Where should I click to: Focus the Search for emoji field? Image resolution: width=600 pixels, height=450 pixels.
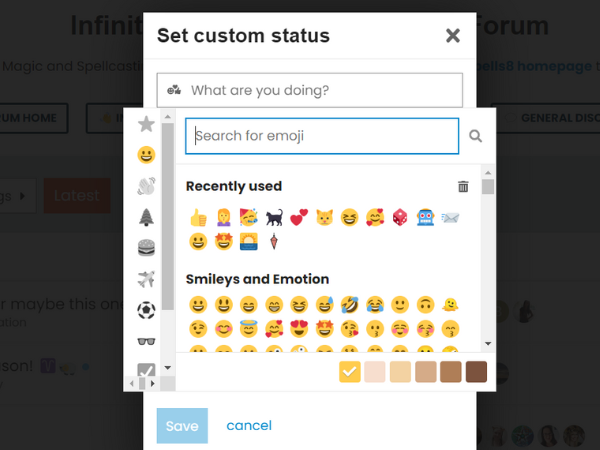point(322,136)
